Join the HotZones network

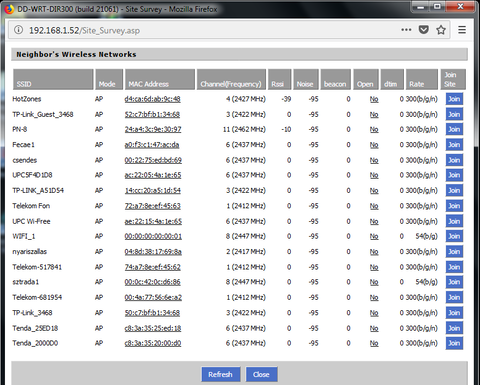tap(454, 99)
